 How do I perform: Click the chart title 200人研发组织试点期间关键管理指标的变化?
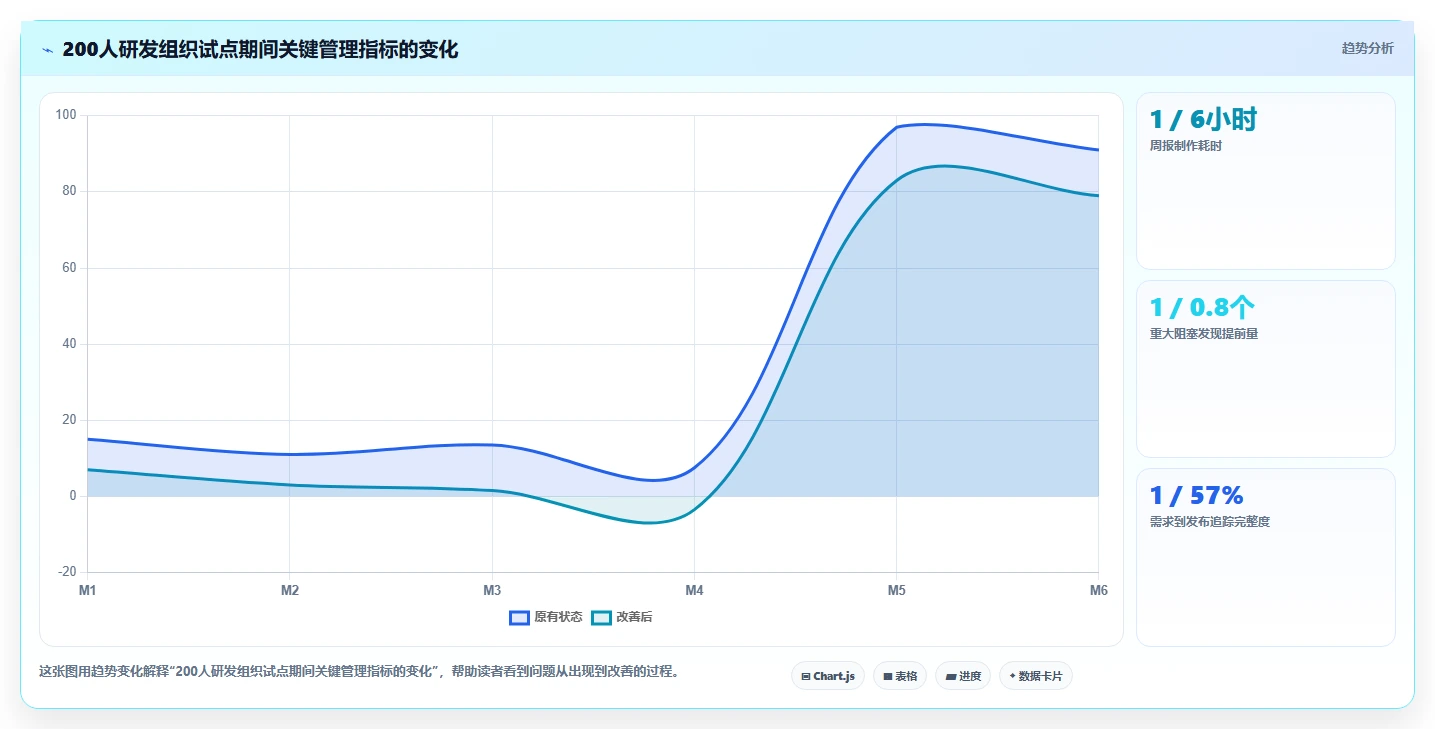click(260, 50)
